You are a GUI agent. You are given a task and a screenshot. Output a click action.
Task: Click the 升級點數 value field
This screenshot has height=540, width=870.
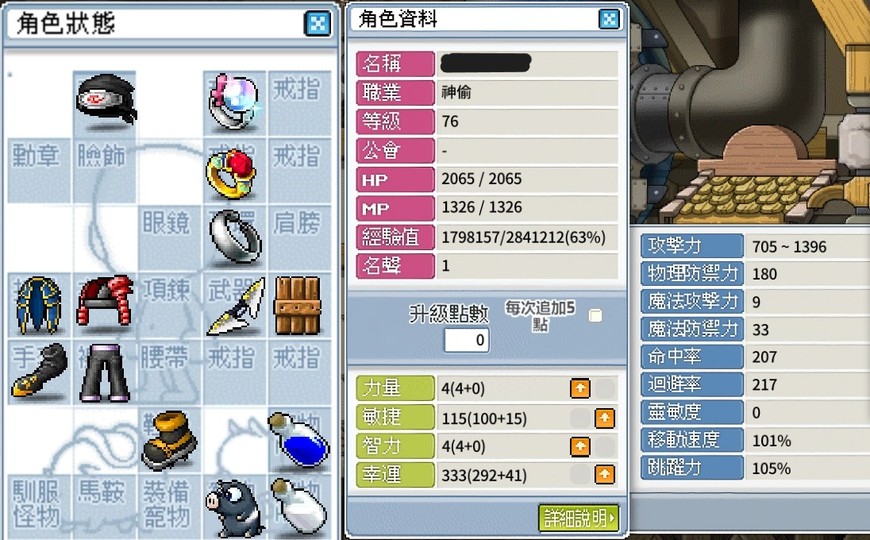pyautogui.click(x=466, y=340)
